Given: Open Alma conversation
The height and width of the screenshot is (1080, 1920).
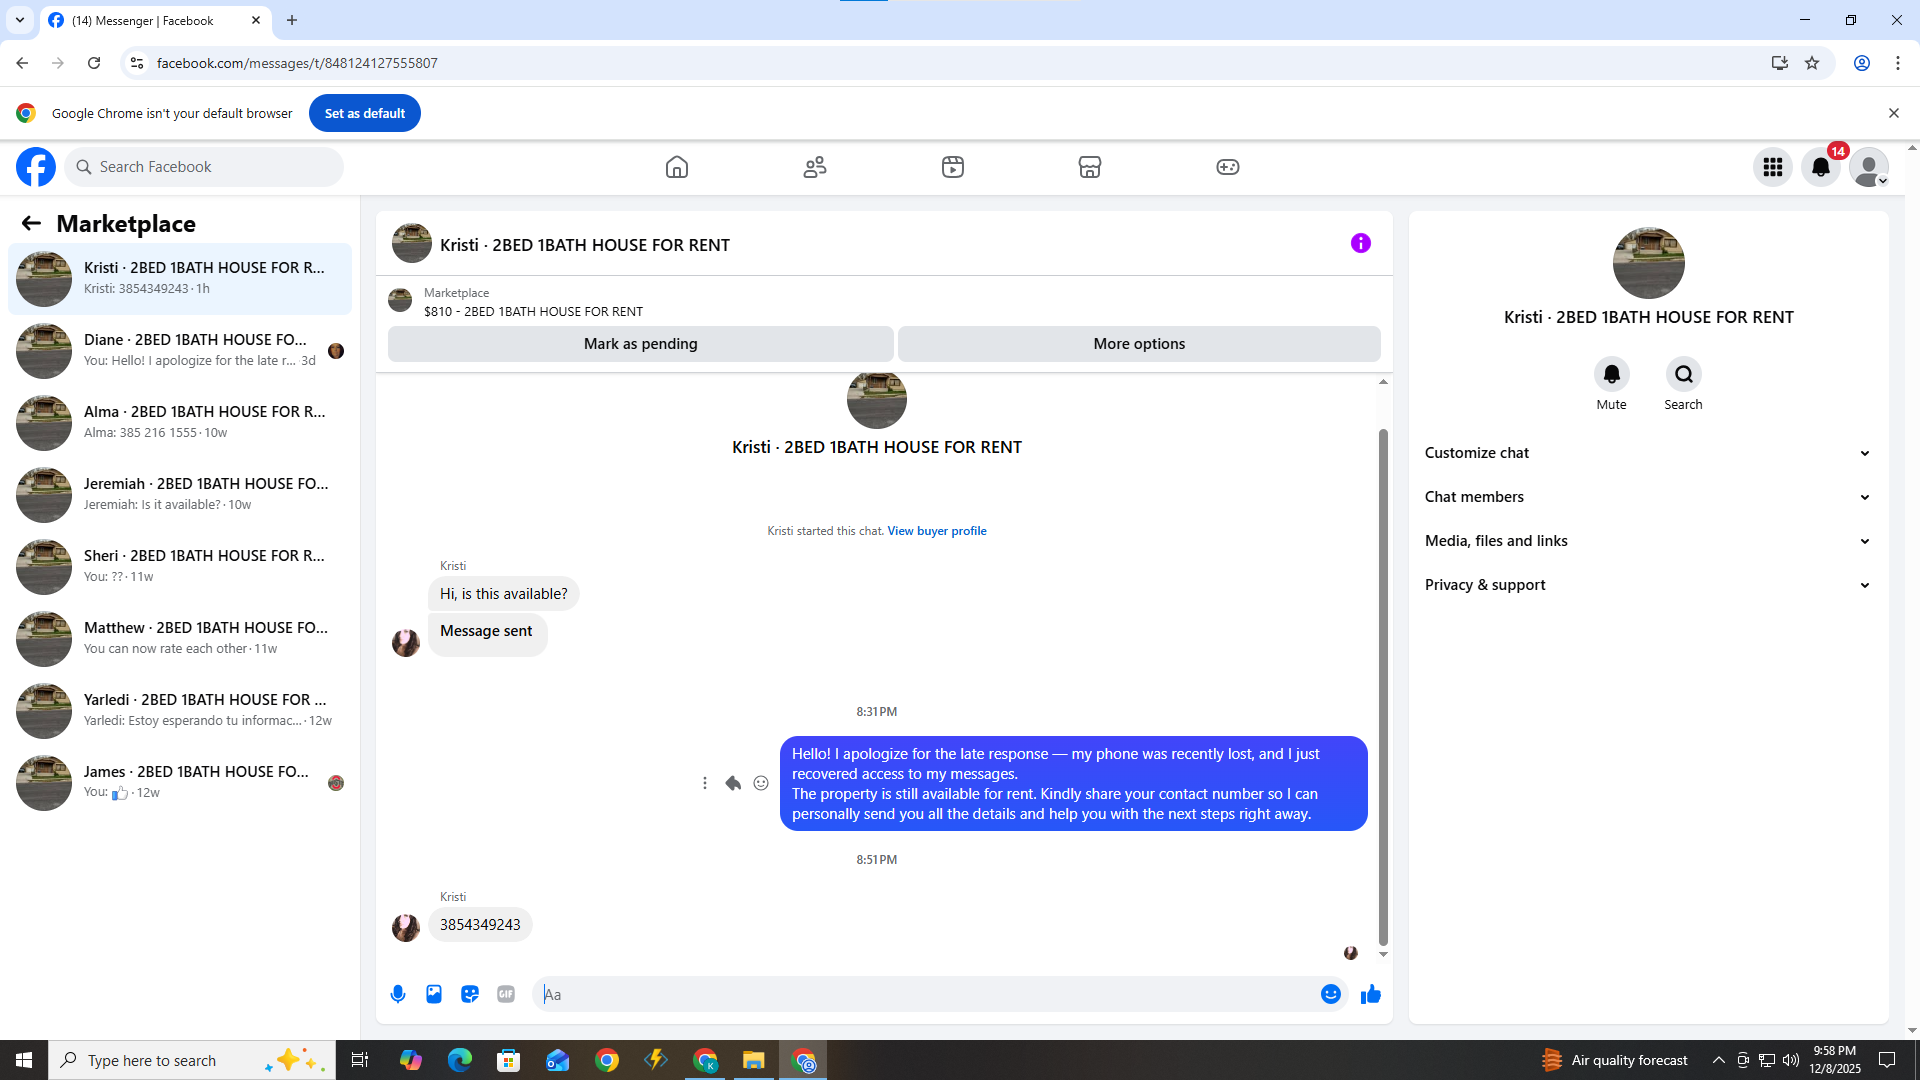Looking at the screenshot, I should (180, 423).
